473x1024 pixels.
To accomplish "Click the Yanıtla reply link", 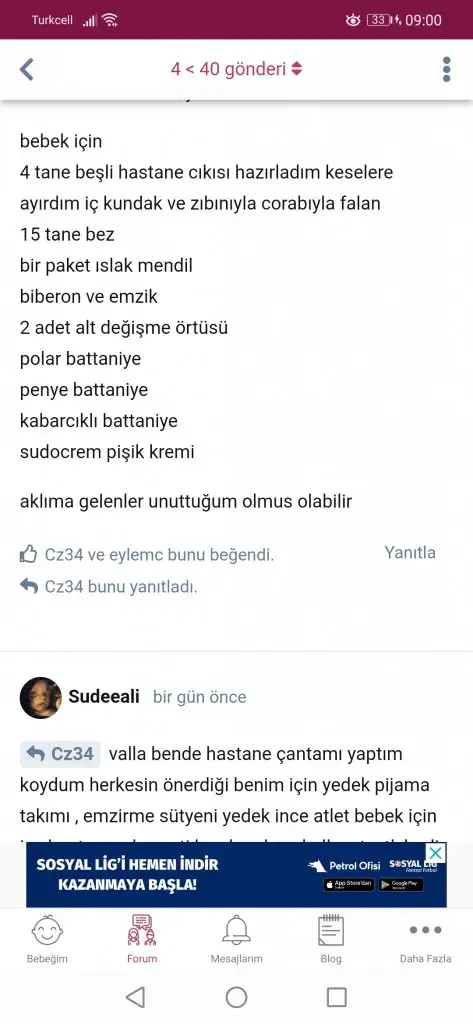I will click(410, 552).
